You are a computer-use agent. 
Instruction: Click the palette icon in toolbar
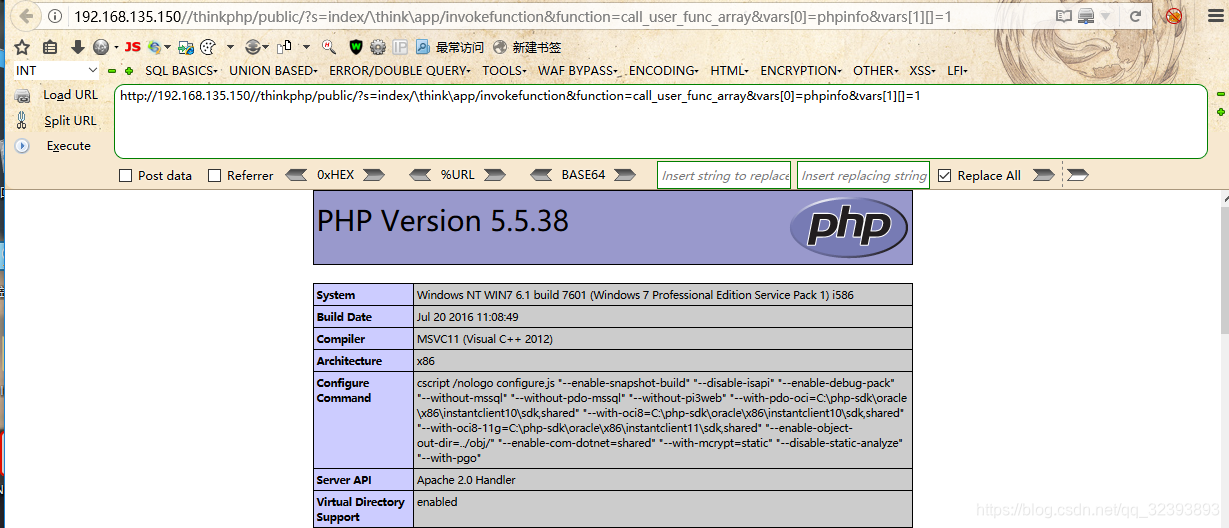(x=208, y=46)
